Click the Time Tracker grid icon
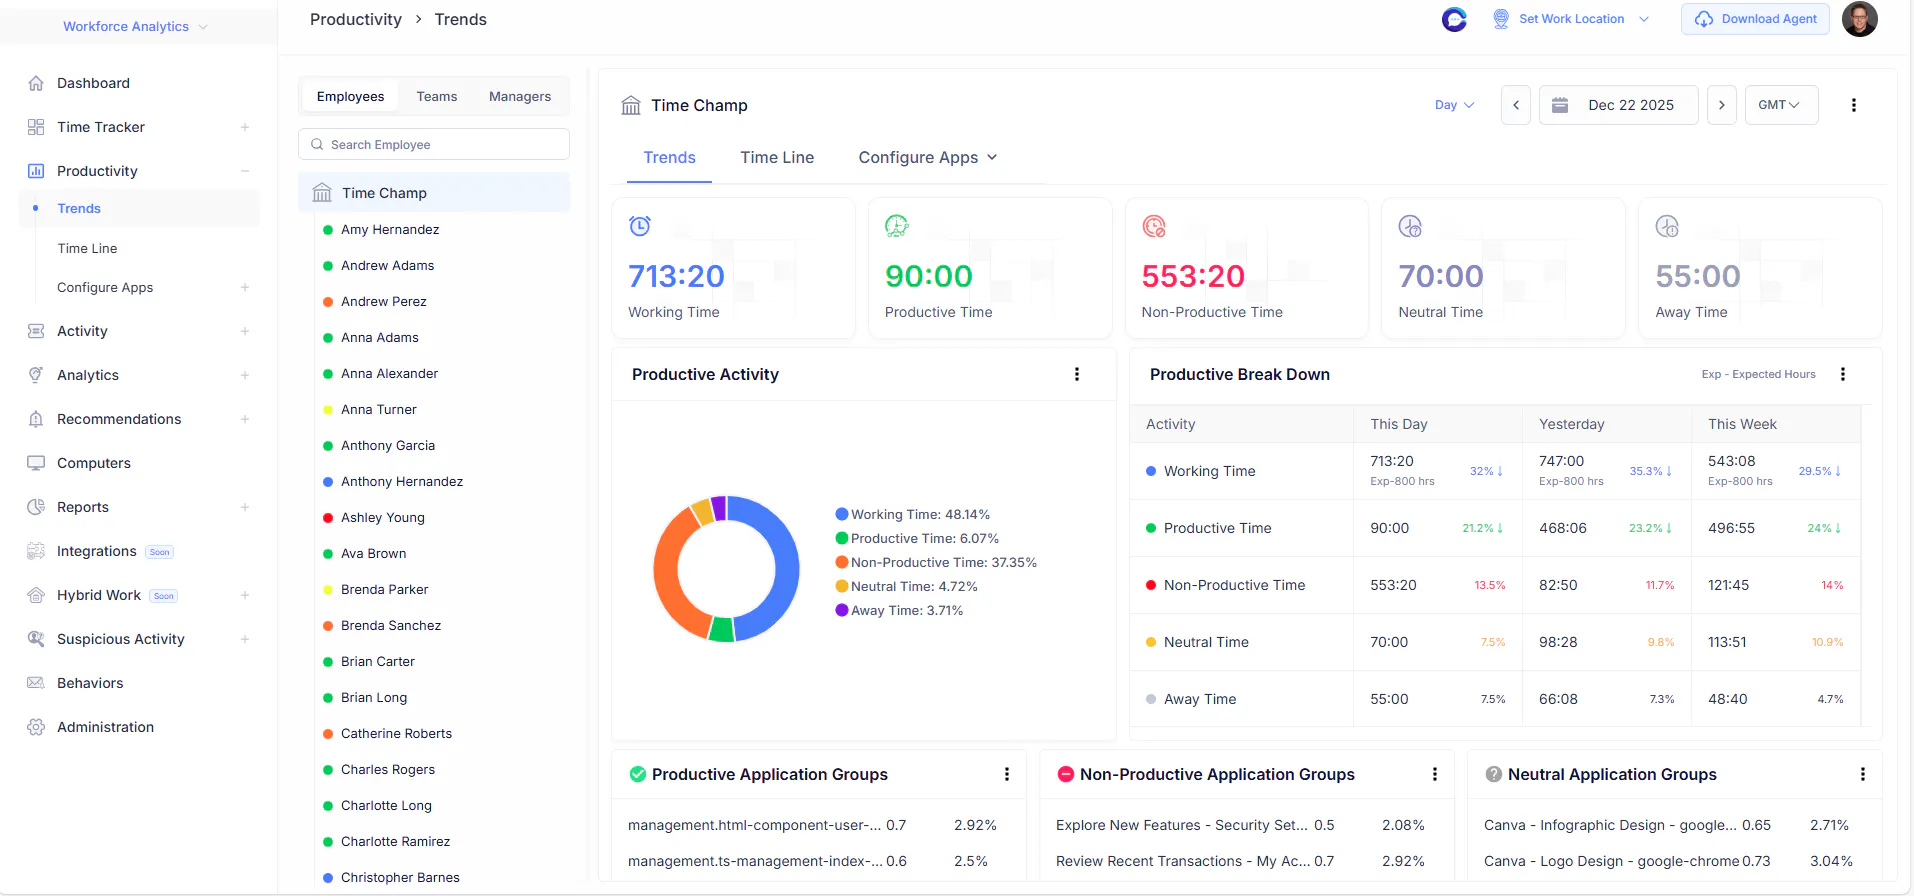This screenshot has height=896, width=1914. coord(36,127)
